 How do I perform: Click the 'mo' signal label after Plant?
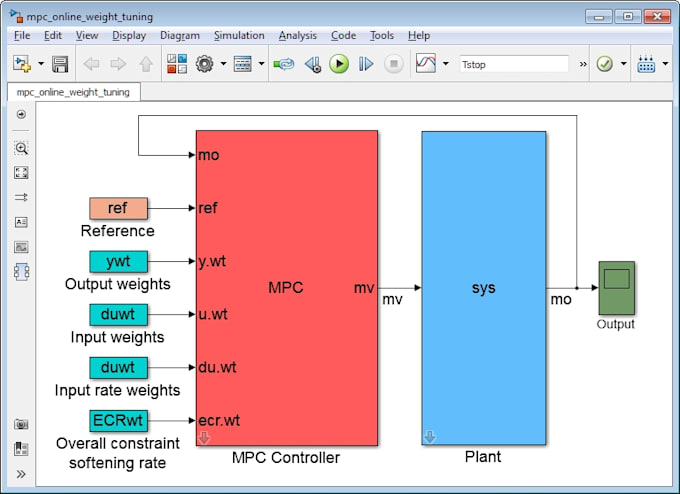click(561, 299)
